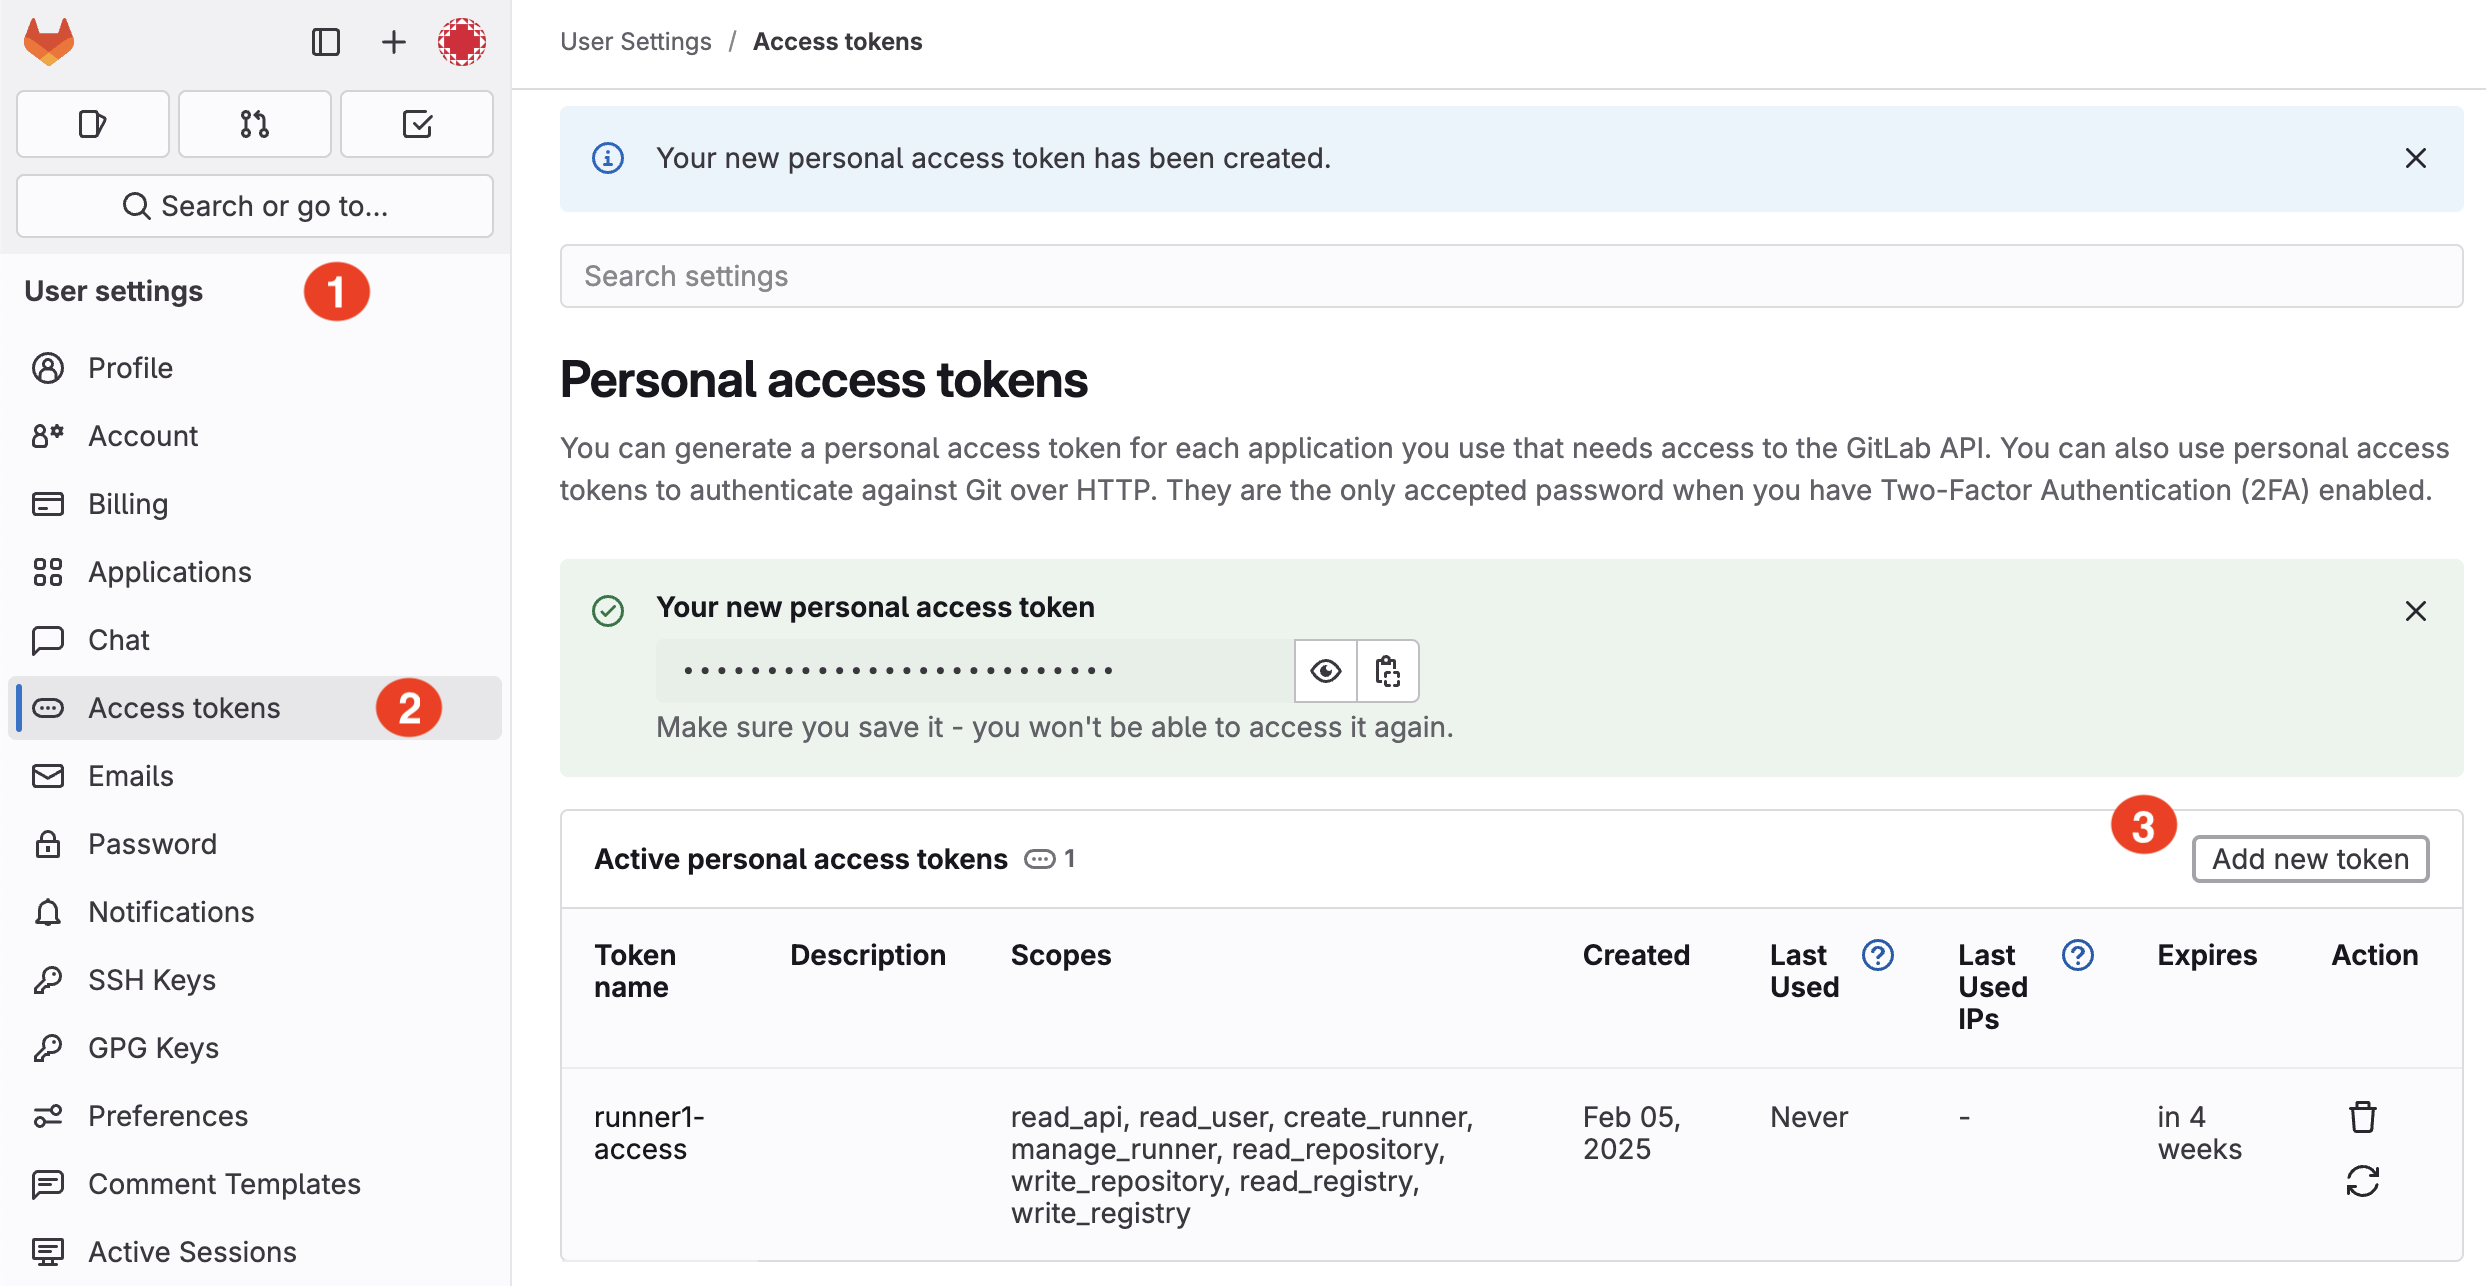Open assigned issues shortcut
Image resolution: width=2486 pixels, height=1286 pixels.
pyautogui.click(x=93, y=124)
